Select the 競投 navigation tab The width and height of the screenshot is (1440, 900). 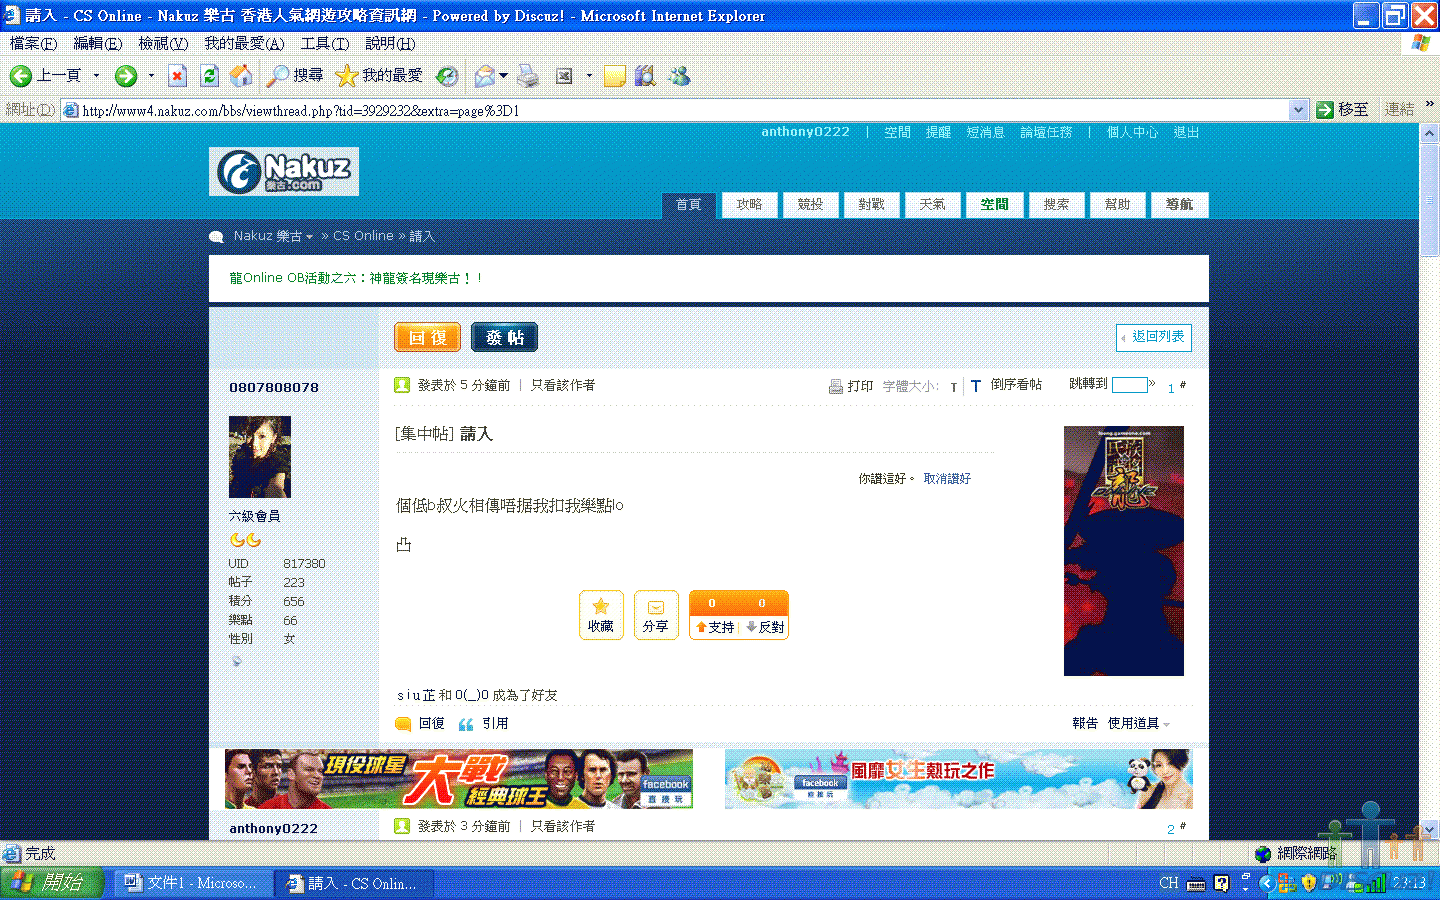[x=811, y=205]
